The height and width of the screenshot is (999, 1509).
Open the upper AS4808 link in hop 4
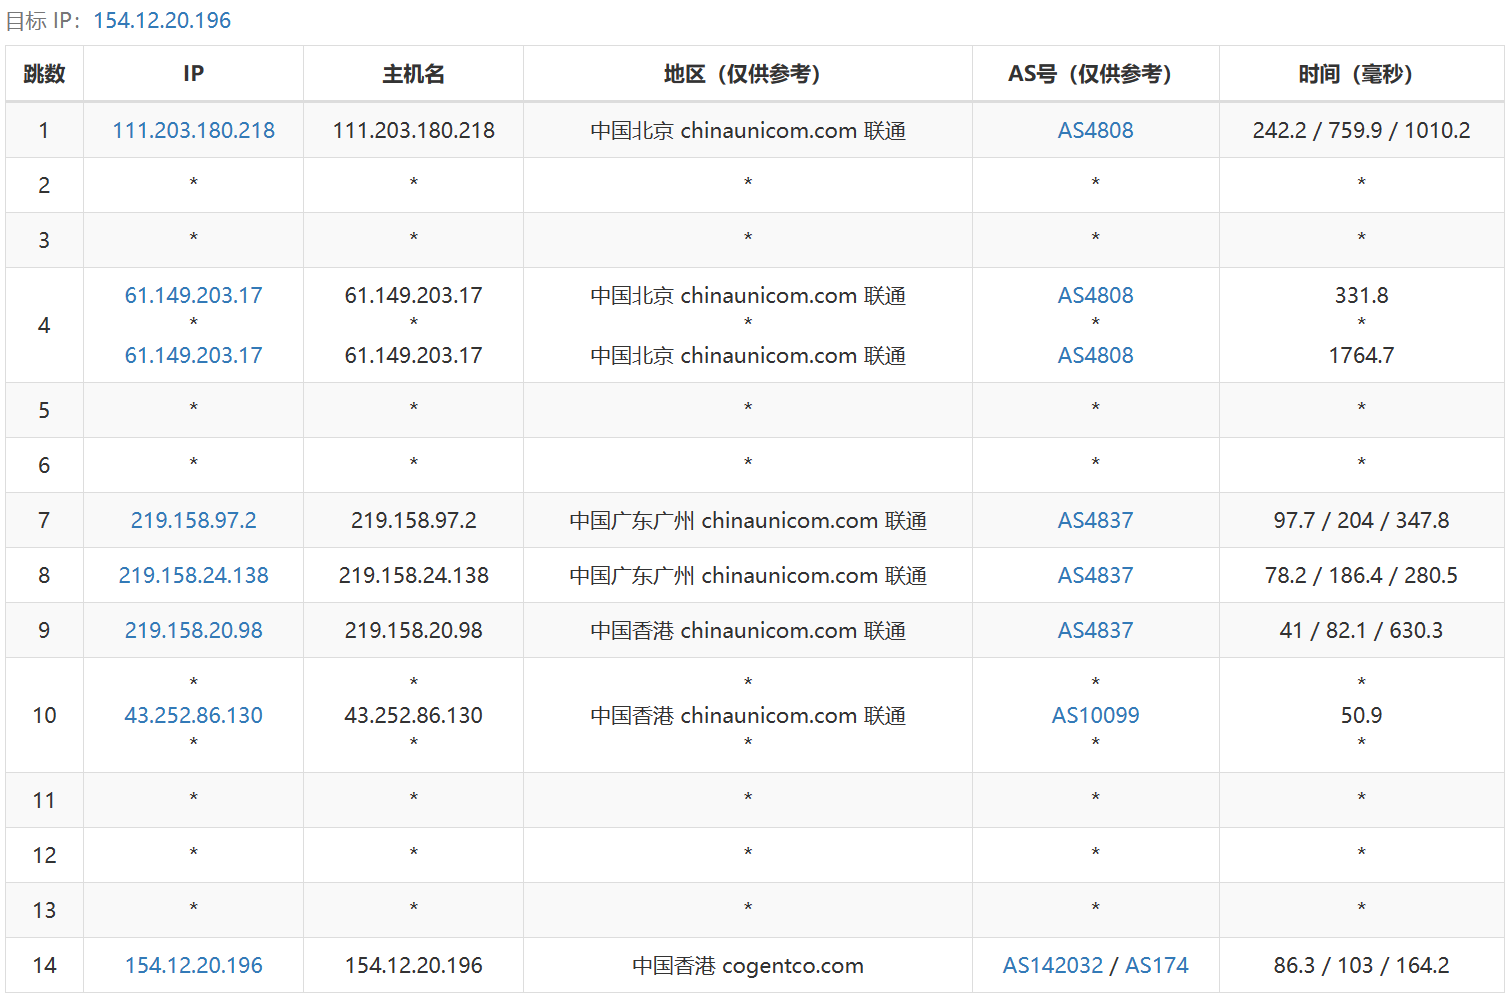click(x=1095, y=295)
